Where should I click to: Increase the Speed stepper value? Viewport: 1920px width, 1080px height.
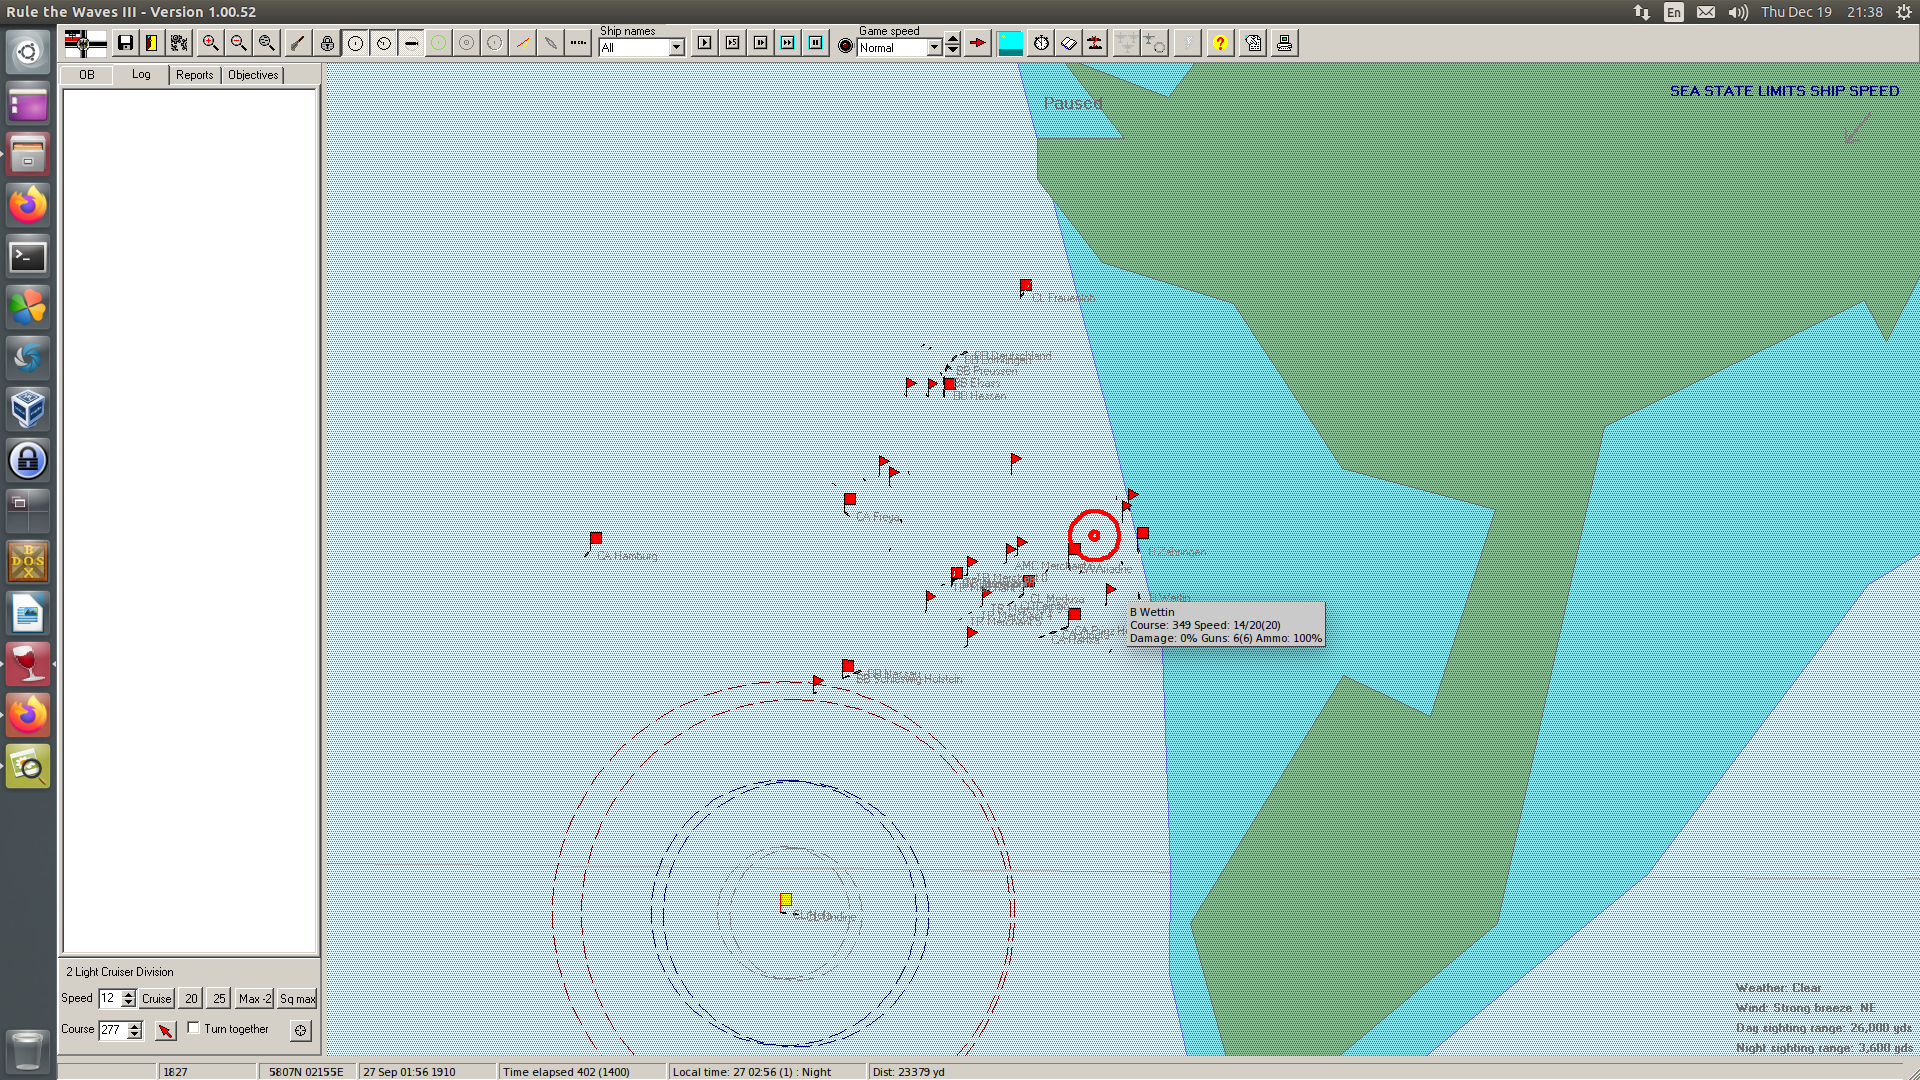click(128, 994)
